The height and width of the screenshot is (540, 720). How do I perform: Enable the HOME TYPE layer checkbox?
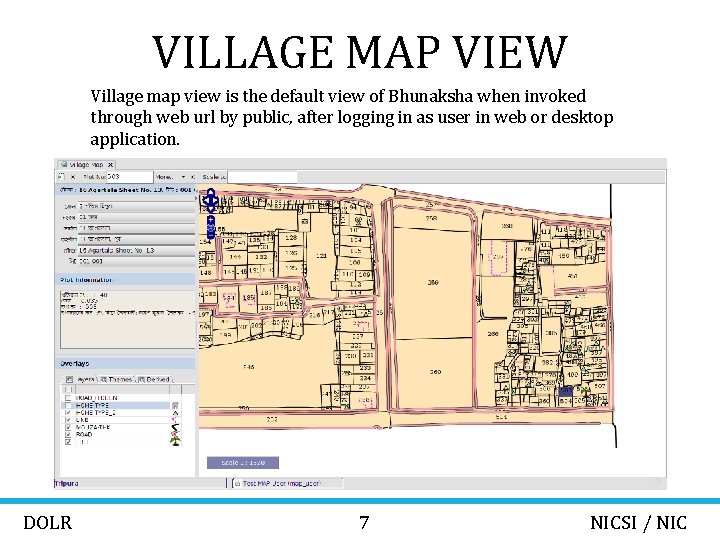[x=68, y=405]
